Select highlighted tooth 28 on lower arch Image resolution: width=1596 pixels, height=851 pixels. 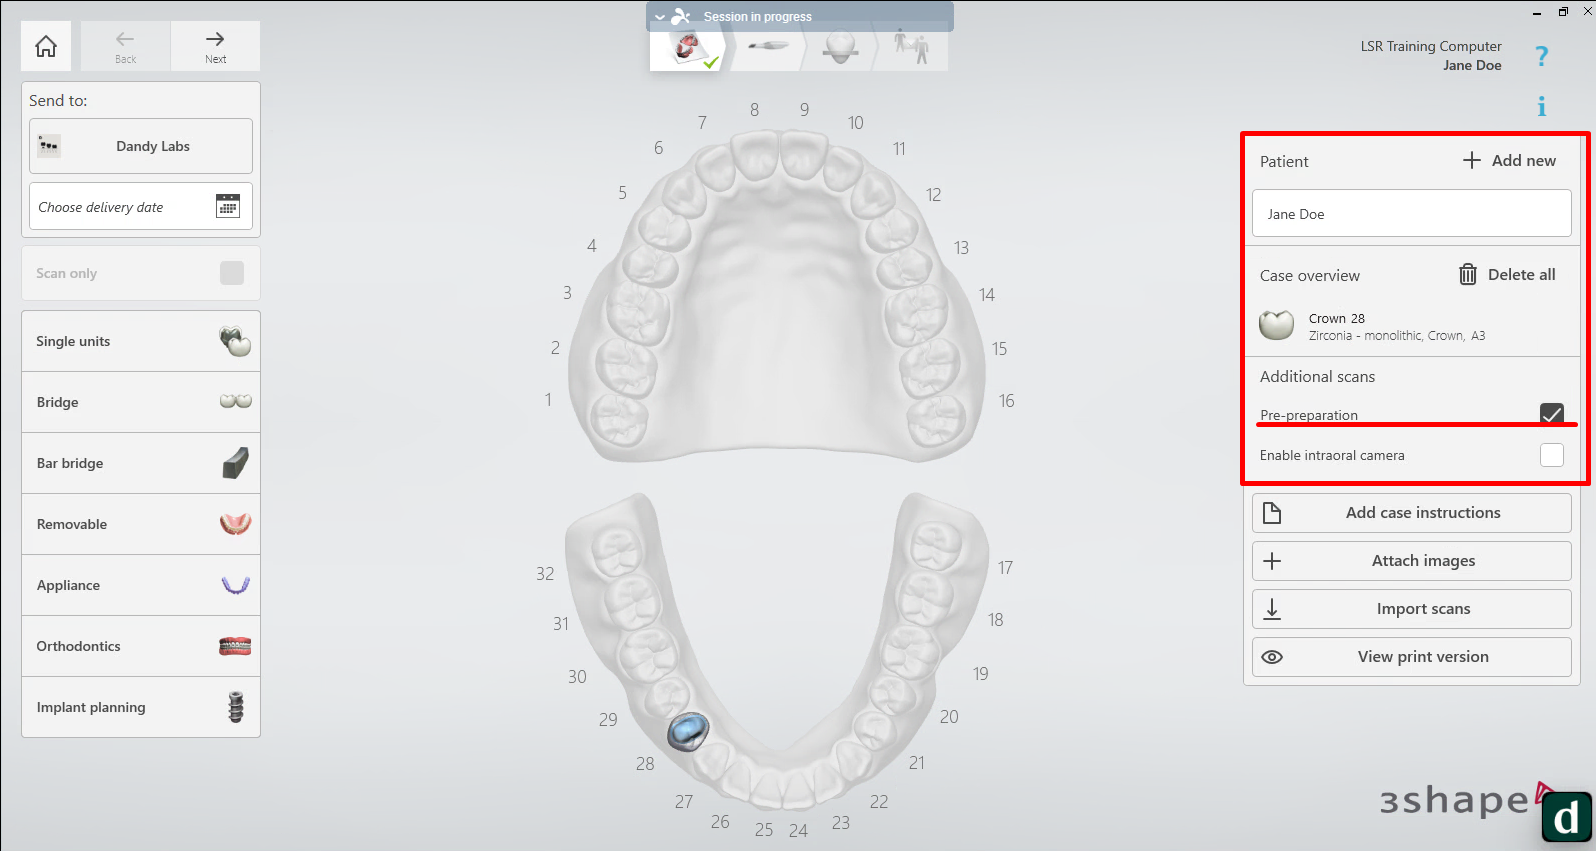pyautogui.click(x=688, y=731)
